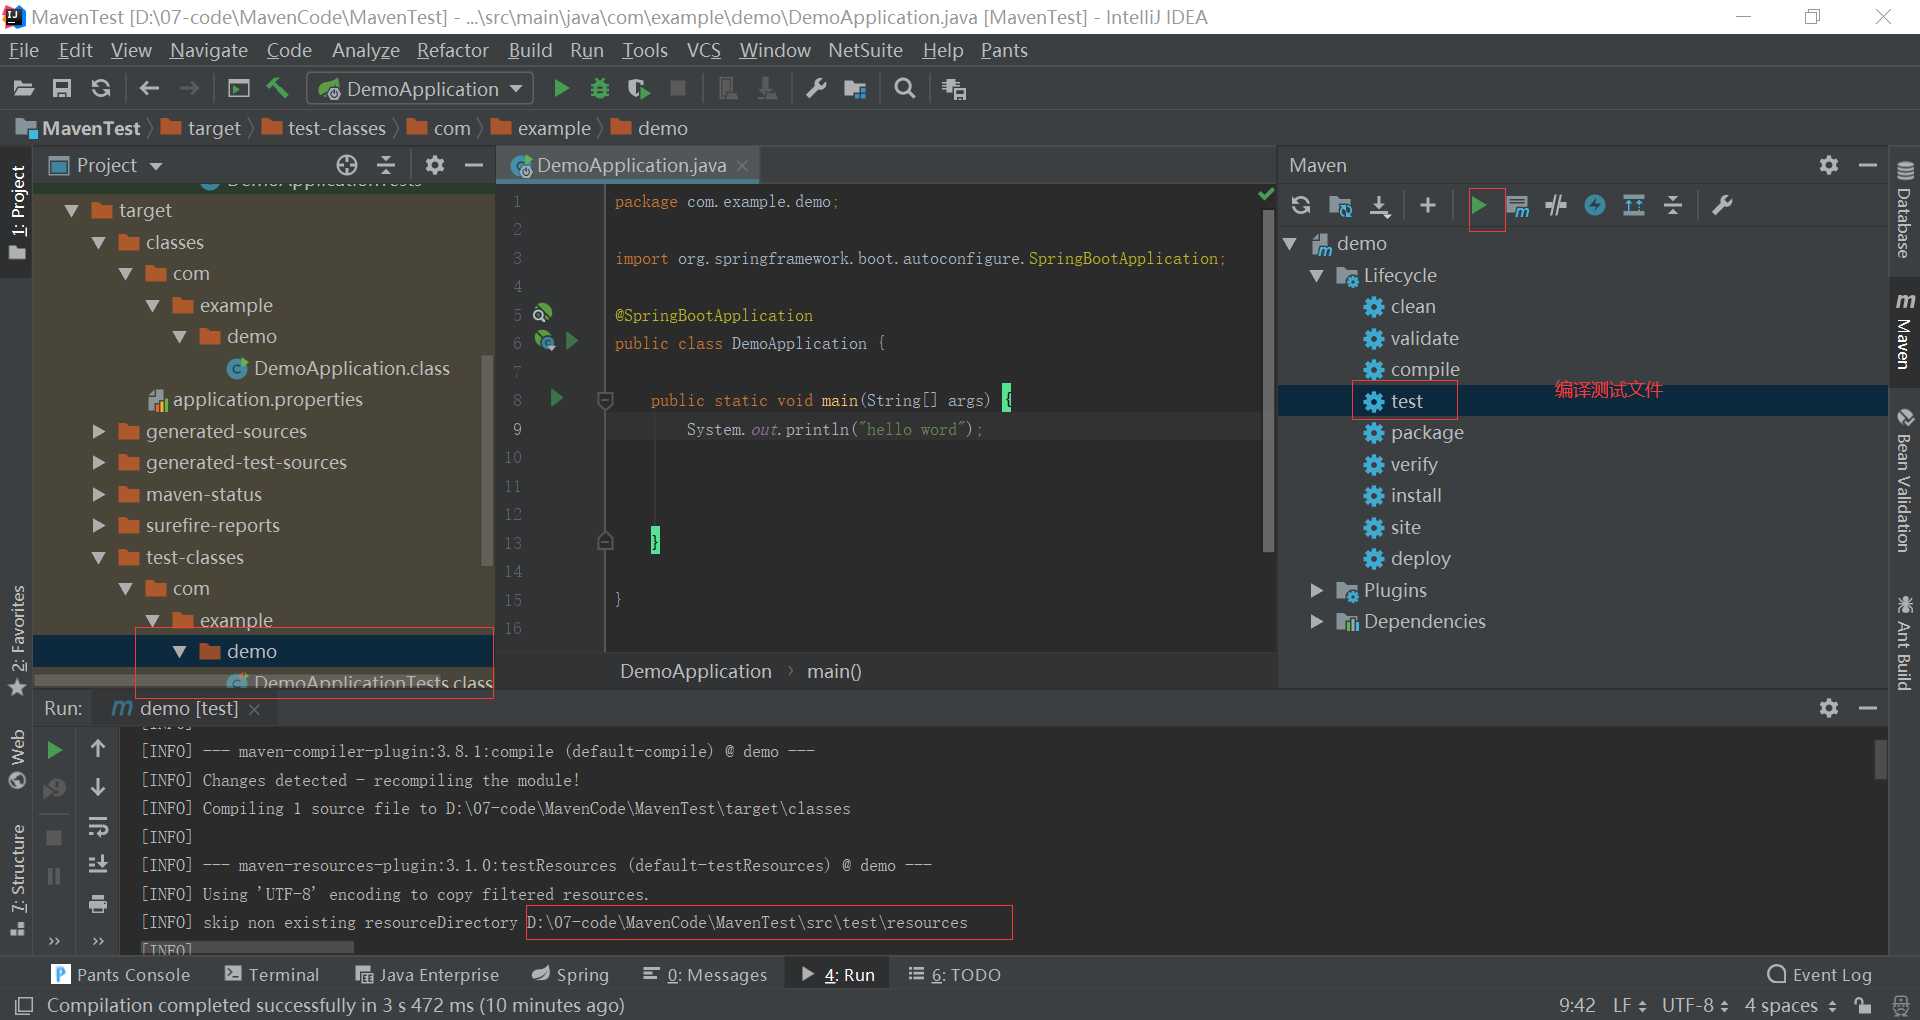Collapse test-classes folder
The width and height of the screenshot is (1920, 1020).
[98, 557]
